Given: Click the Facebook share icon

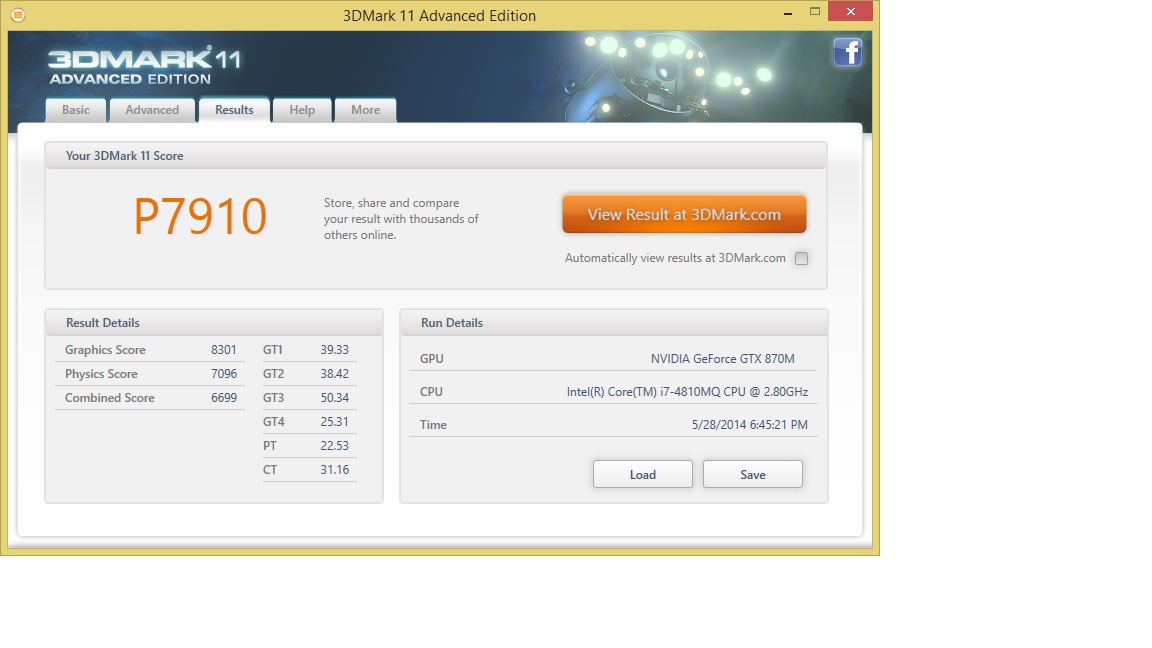Looking at the screenshot, I should coord(847,52).
